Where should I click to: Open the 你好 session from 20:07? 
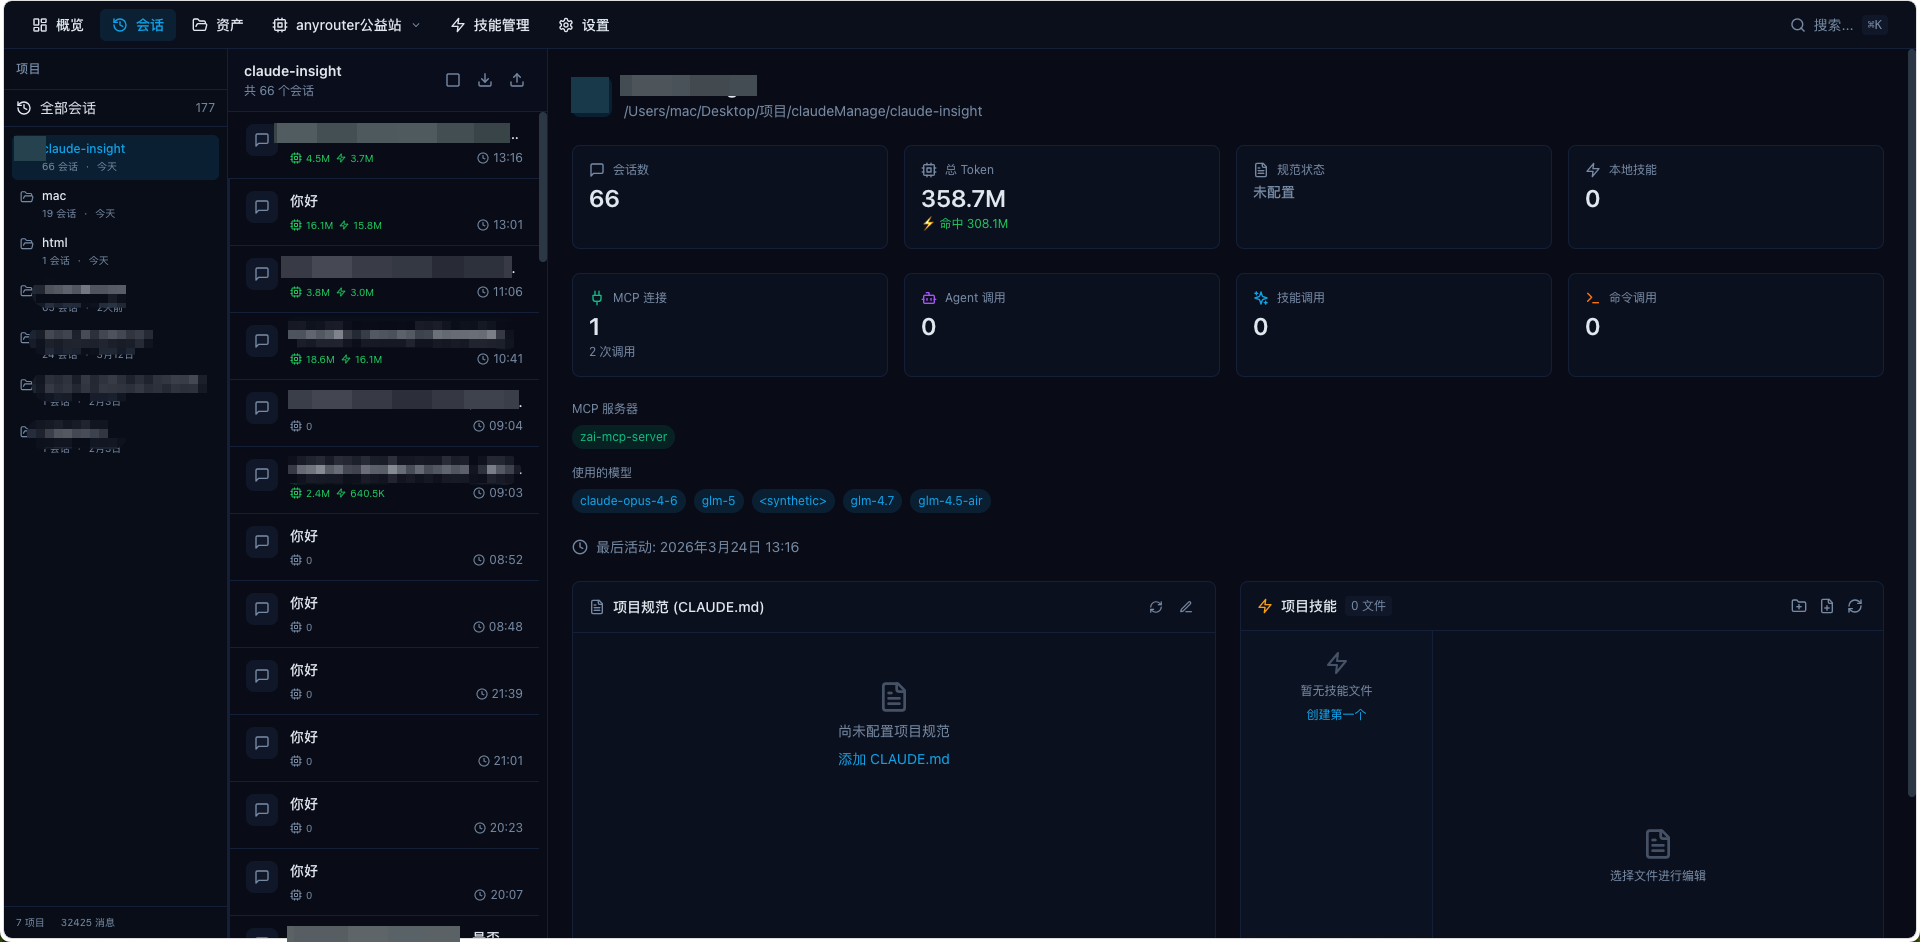coord(384,882)
